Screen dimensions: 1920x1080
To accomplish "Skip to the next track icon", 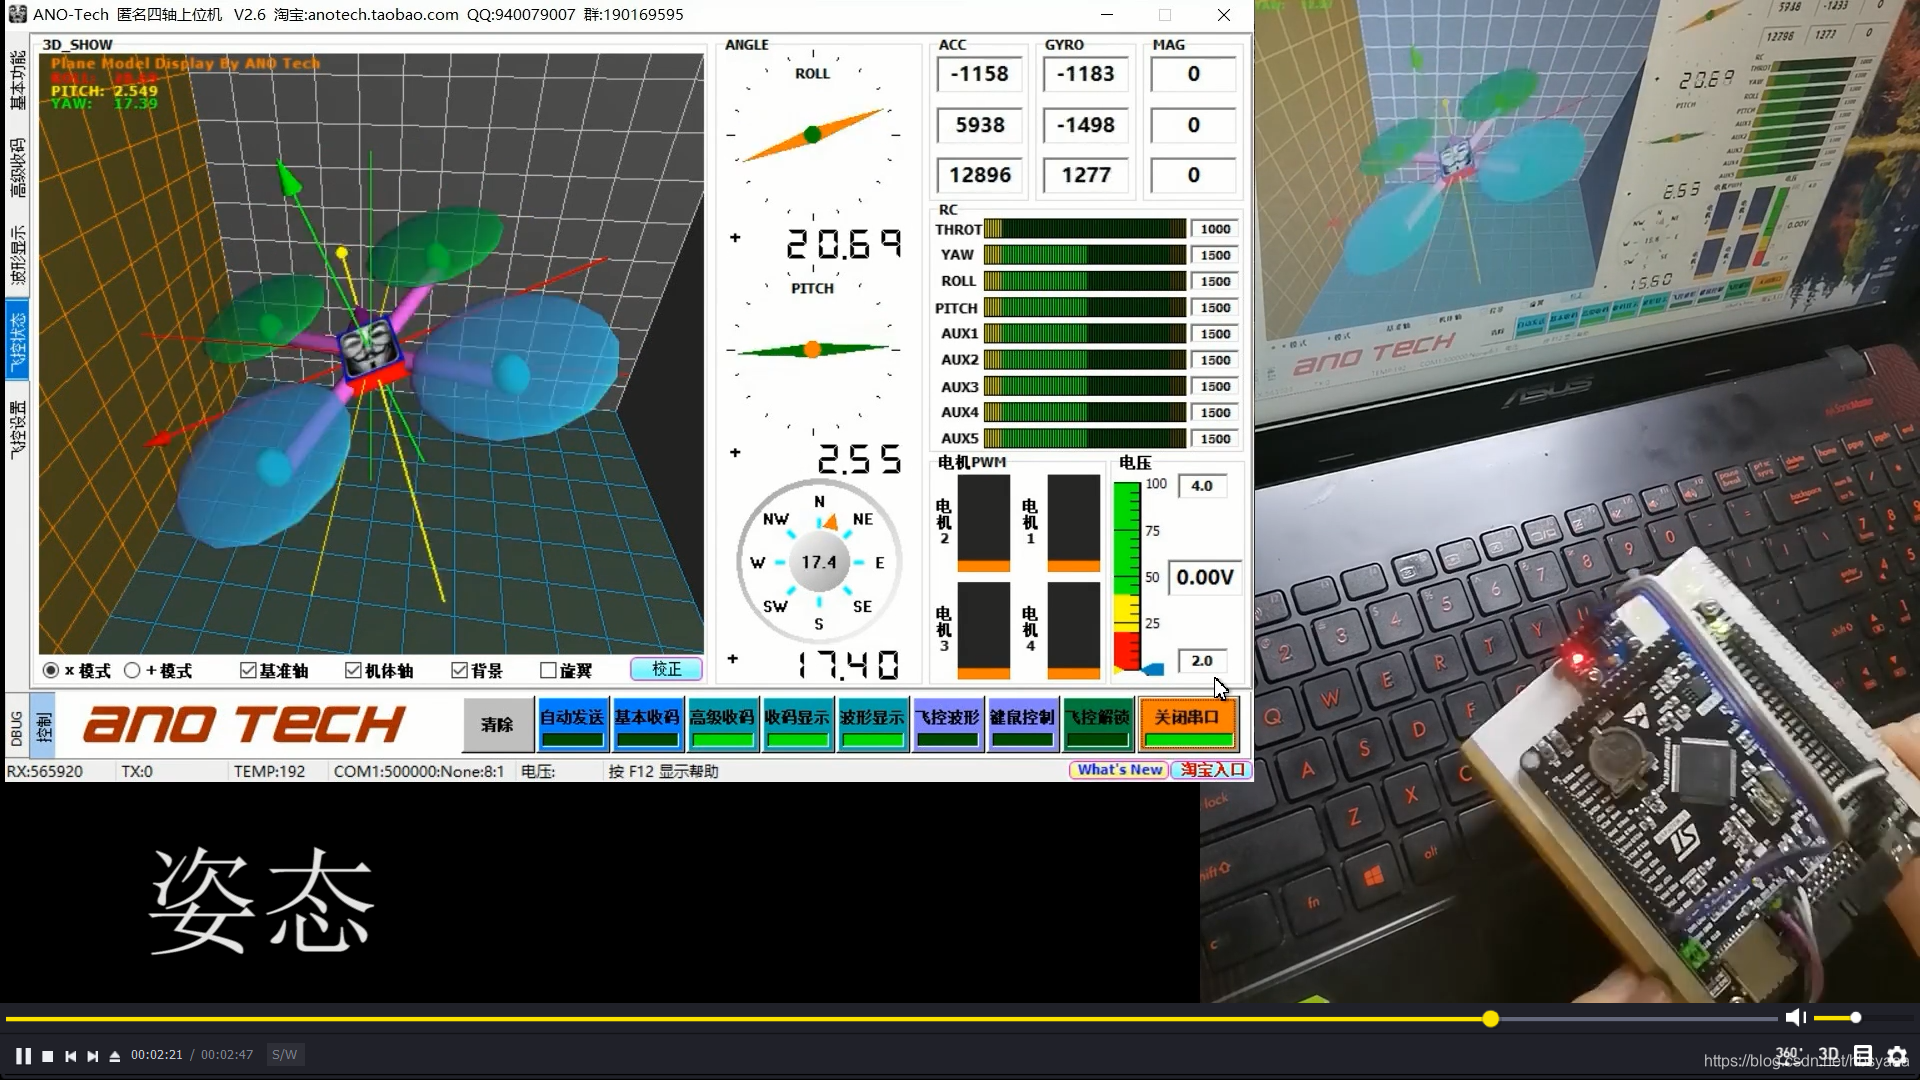I will [93, 1056].
